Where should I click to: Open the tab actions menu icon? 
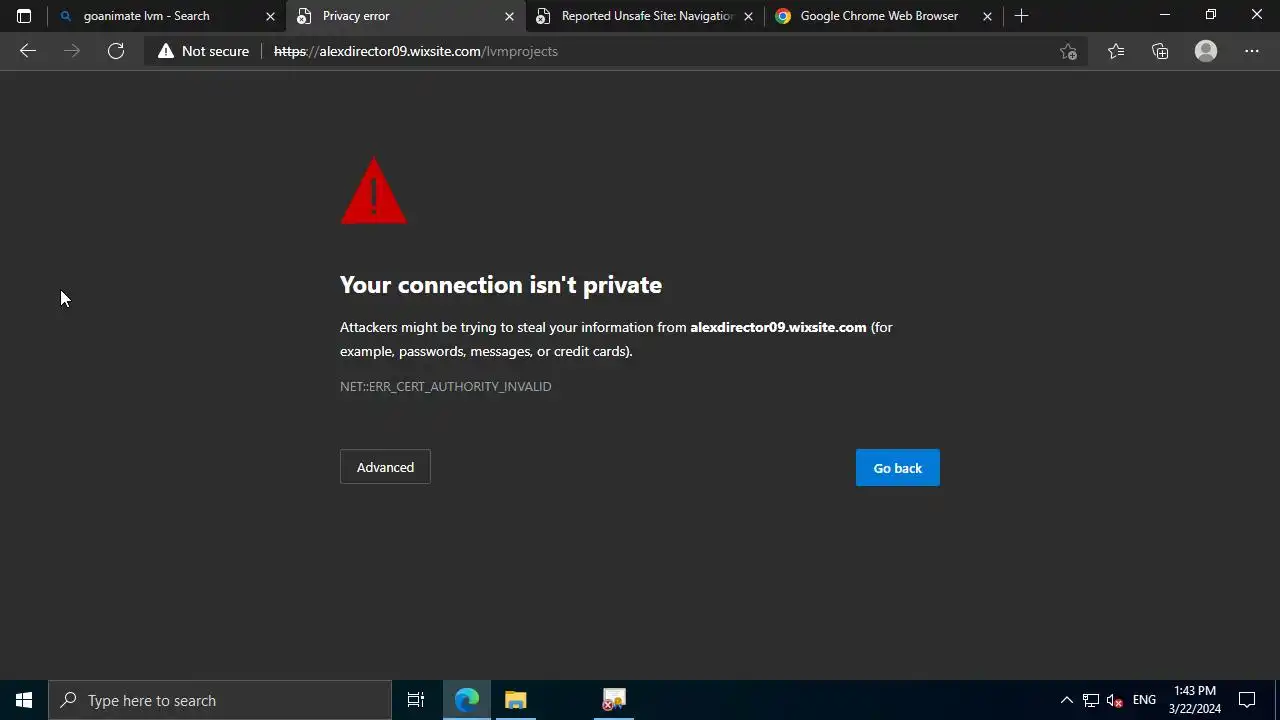coord(24,16)
